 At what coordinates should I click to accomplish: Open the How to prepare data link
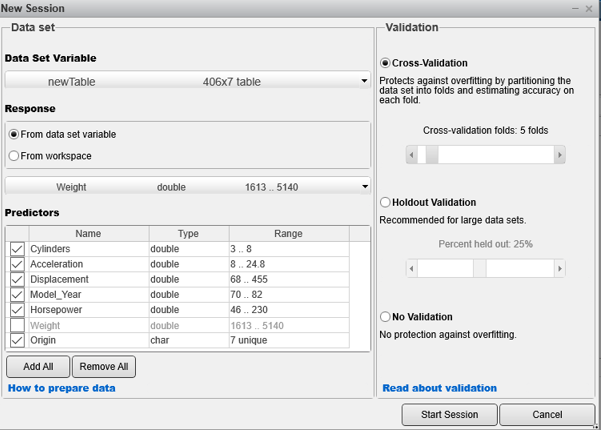pyautogui.click(x=61, y=388)
